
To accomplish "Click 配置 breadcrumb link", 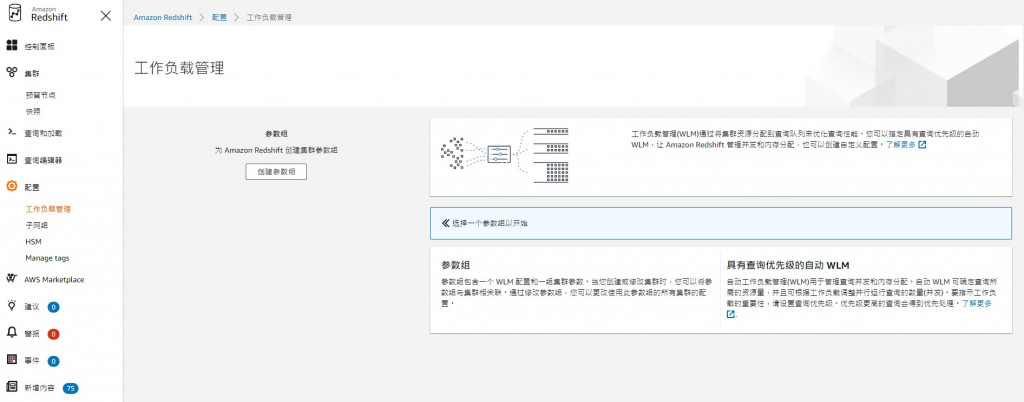I will pos(219,18).
